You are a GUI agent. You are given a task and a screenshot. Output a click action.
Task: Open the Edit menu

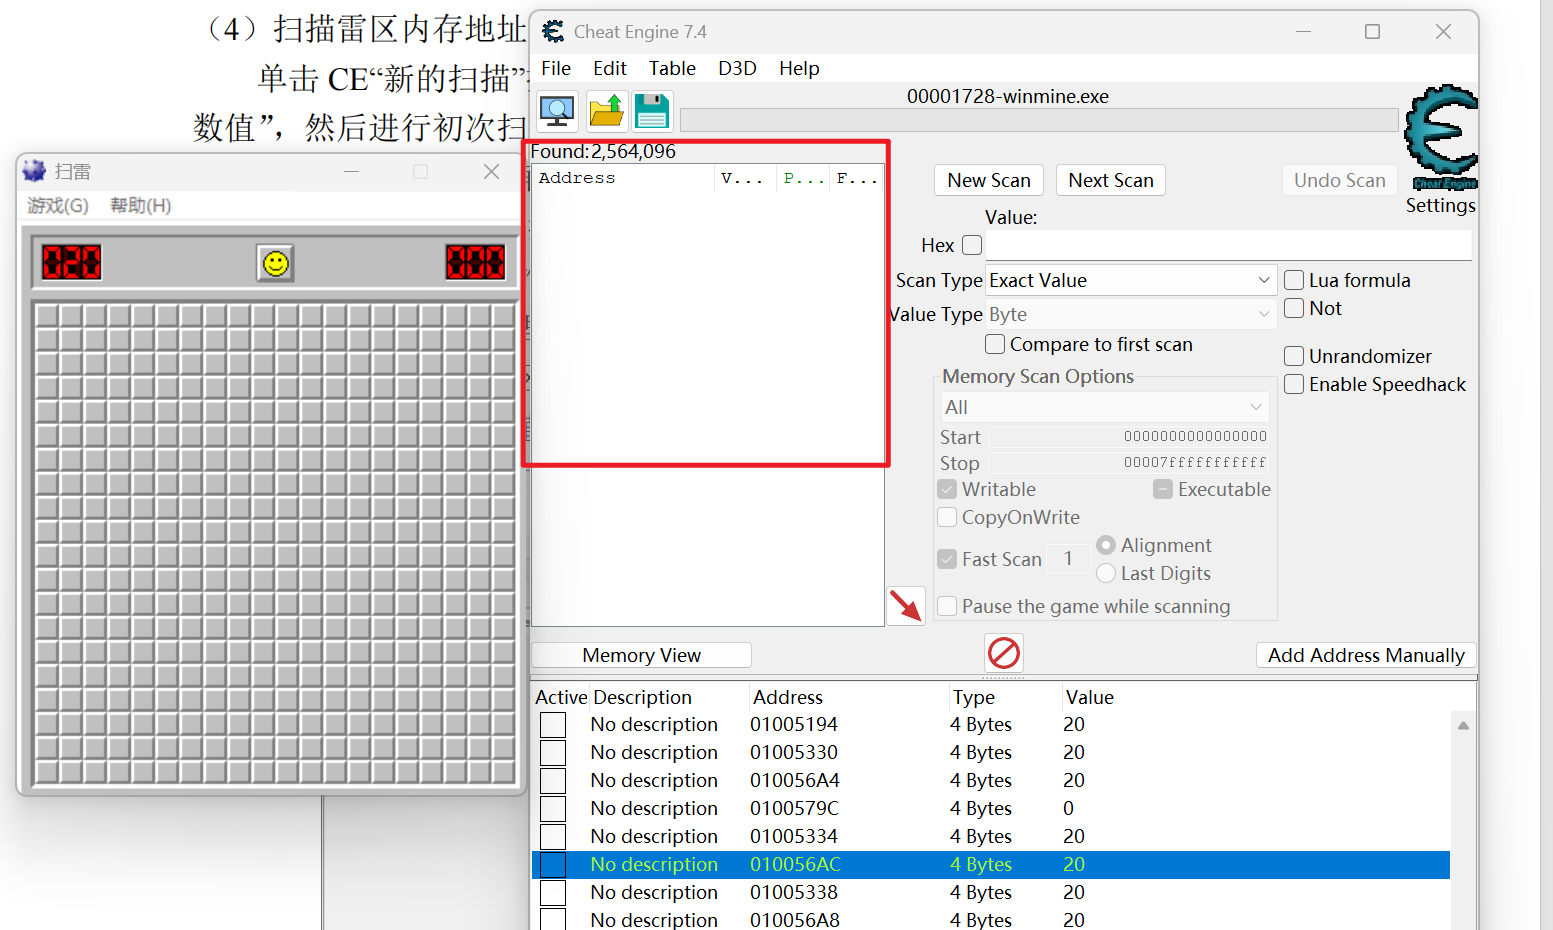610,68
